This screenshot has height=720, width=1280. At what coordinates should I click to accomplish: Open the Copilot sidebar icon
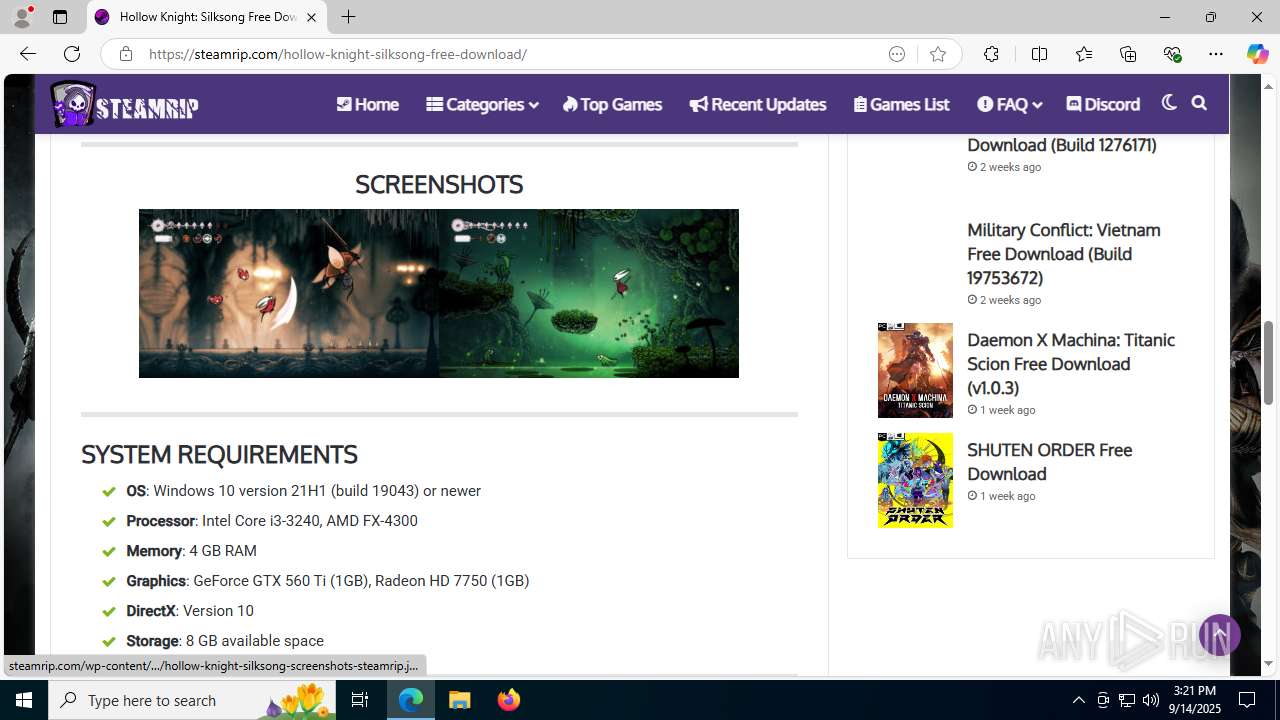click(x=1258, y=54)
